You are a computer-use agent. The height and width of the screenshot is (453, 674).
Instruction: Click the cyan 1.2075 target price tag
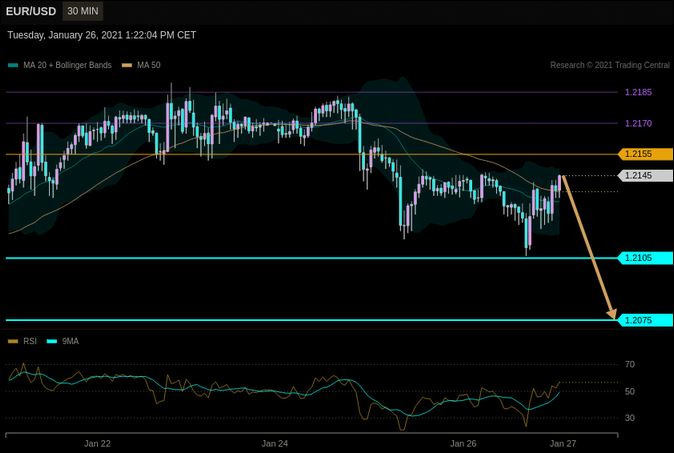[x=645, y=320]
